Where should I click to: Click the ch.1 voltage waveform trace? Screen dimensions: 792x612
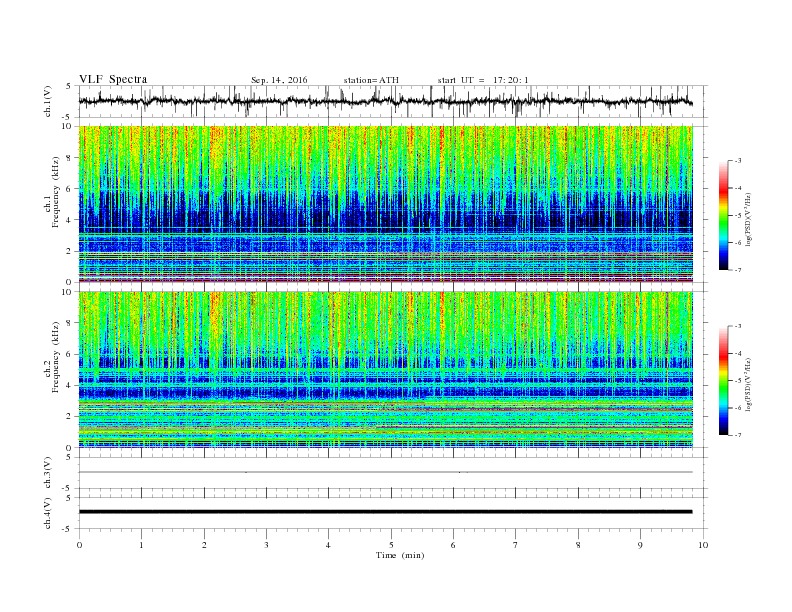click(385, 101)
